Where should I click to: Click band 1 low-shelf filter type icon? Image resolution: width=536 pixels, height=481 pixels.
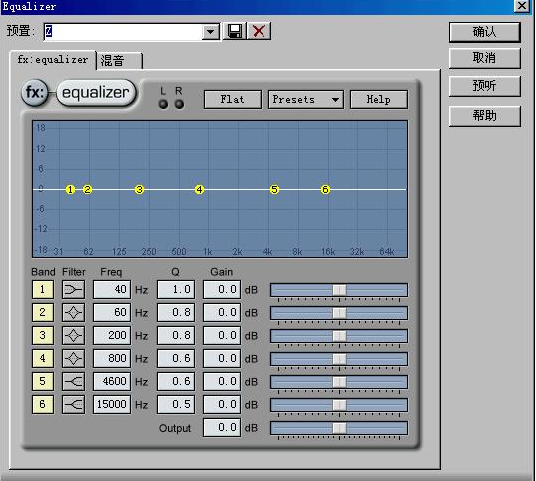[73, 290]
